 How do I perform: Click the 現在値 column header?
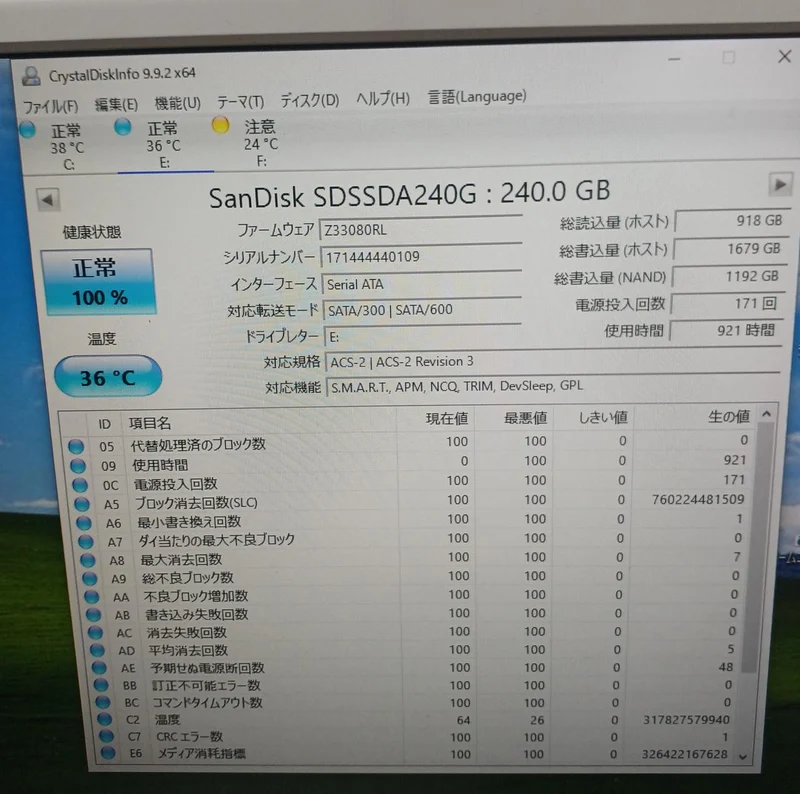(435, 418)
